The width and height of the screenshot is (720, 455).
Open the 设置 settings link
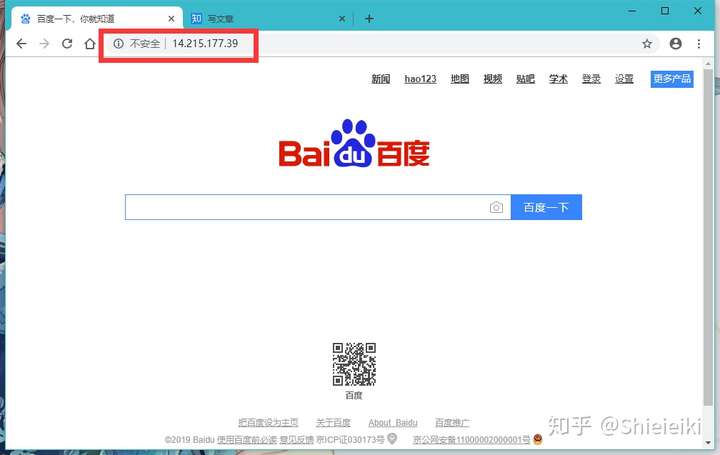coord(624,79)
